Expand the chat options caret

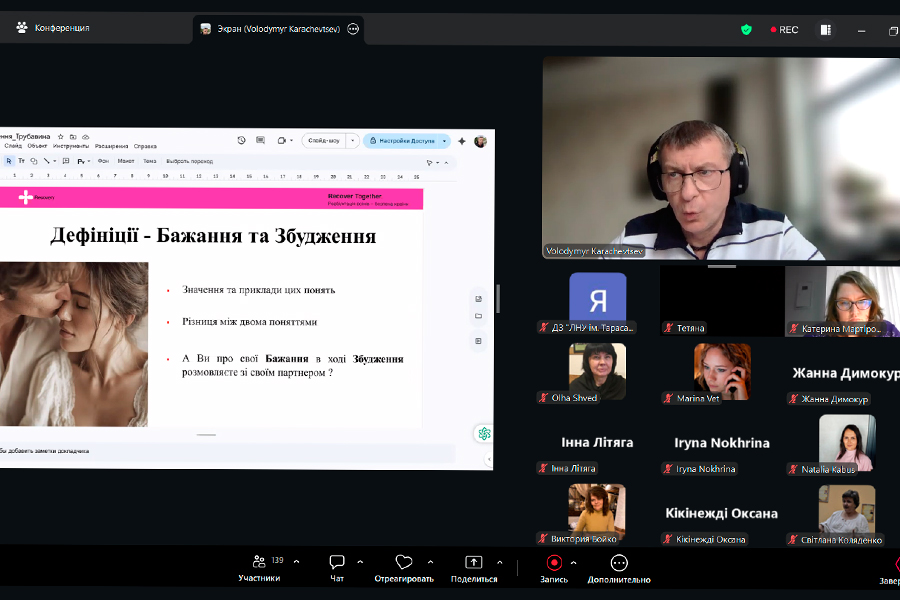tap(360, 562)
